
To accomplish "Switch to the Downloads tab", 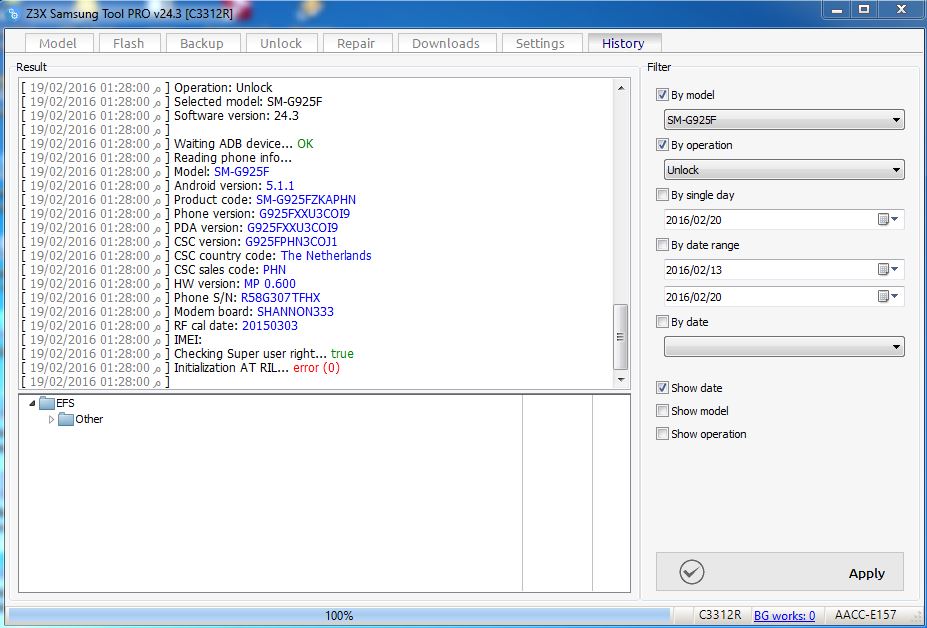I will tap(446, 43).
